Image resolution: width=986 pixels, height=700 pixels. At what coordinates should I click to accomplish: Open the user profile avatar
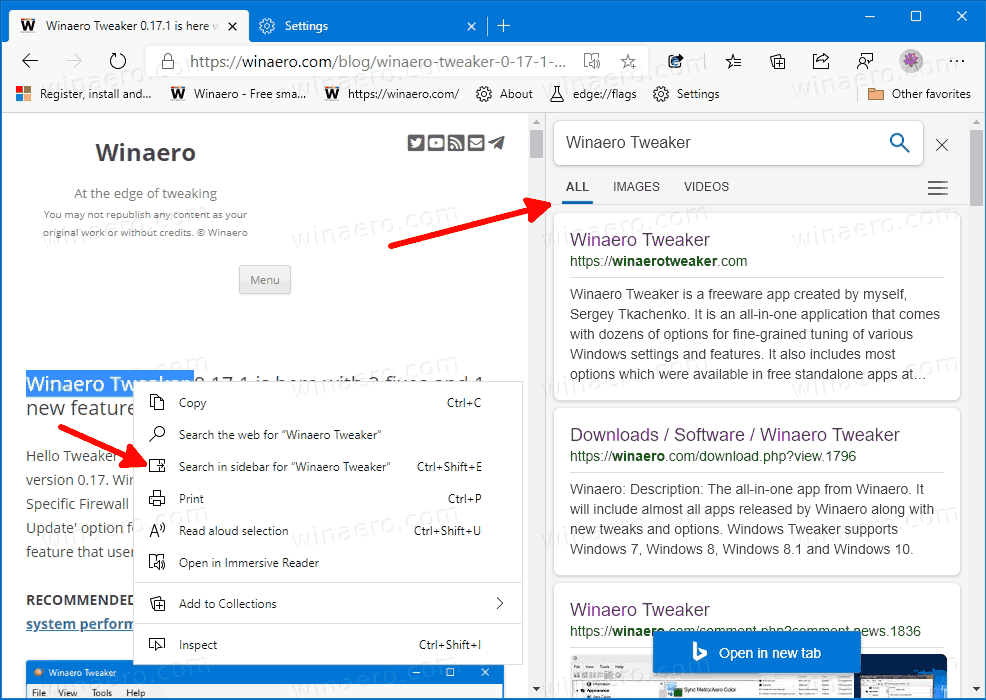point(911,61)
